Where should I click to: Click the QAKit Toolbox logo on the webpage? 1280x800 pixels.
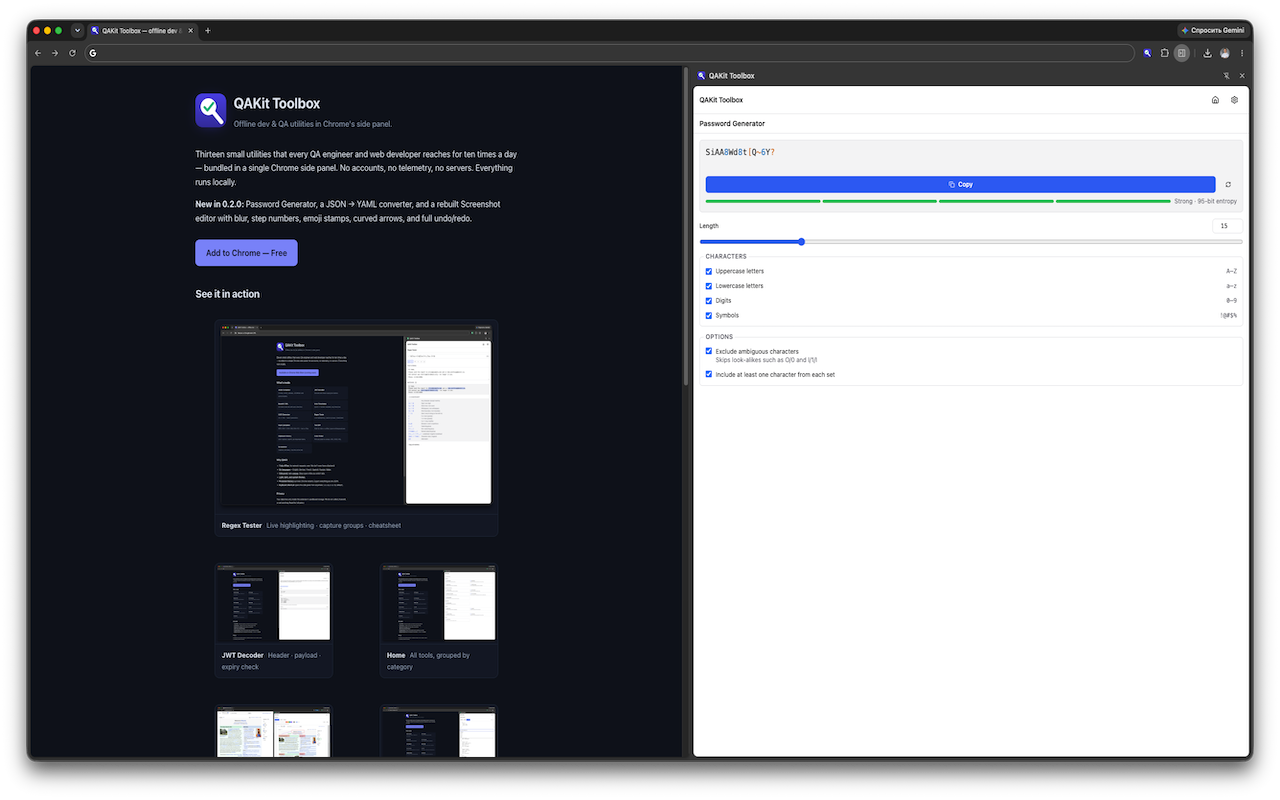click(211, 110)
